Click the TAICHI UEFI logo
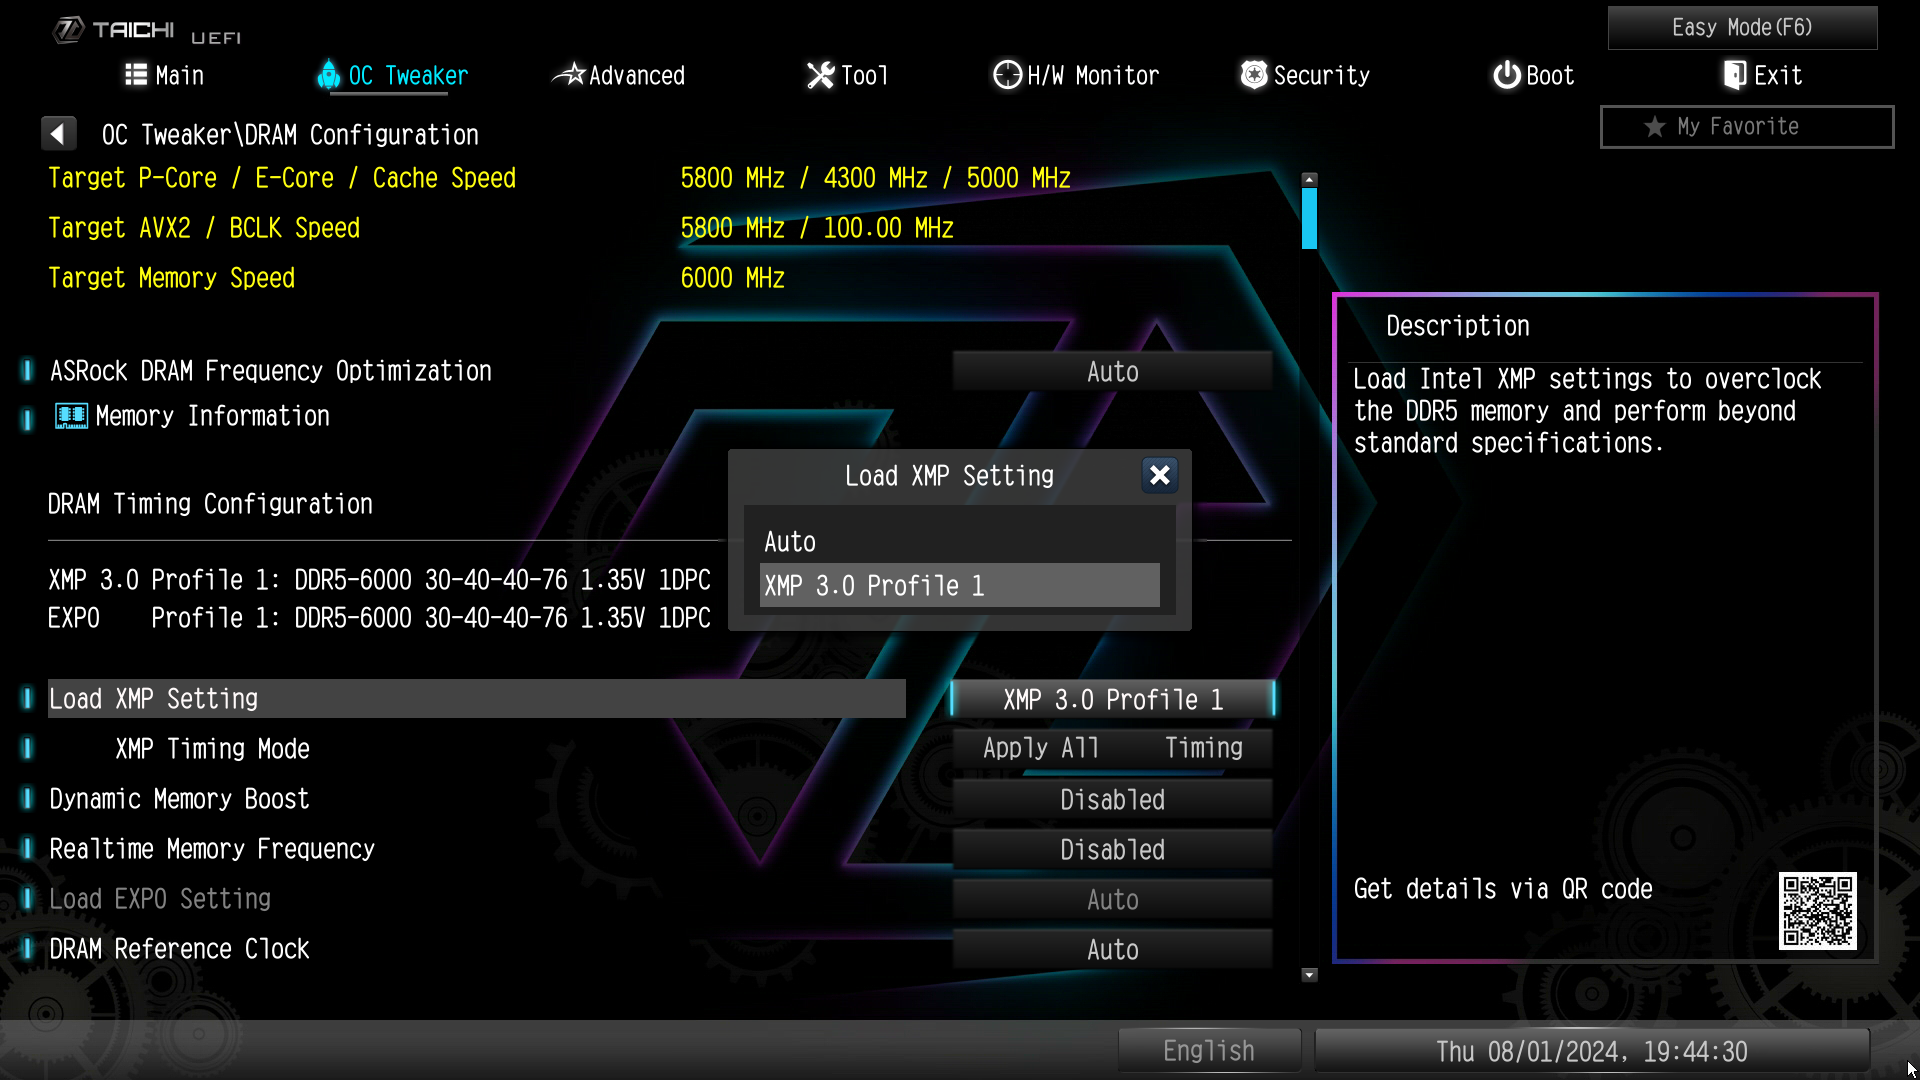 tap(148, 32)
